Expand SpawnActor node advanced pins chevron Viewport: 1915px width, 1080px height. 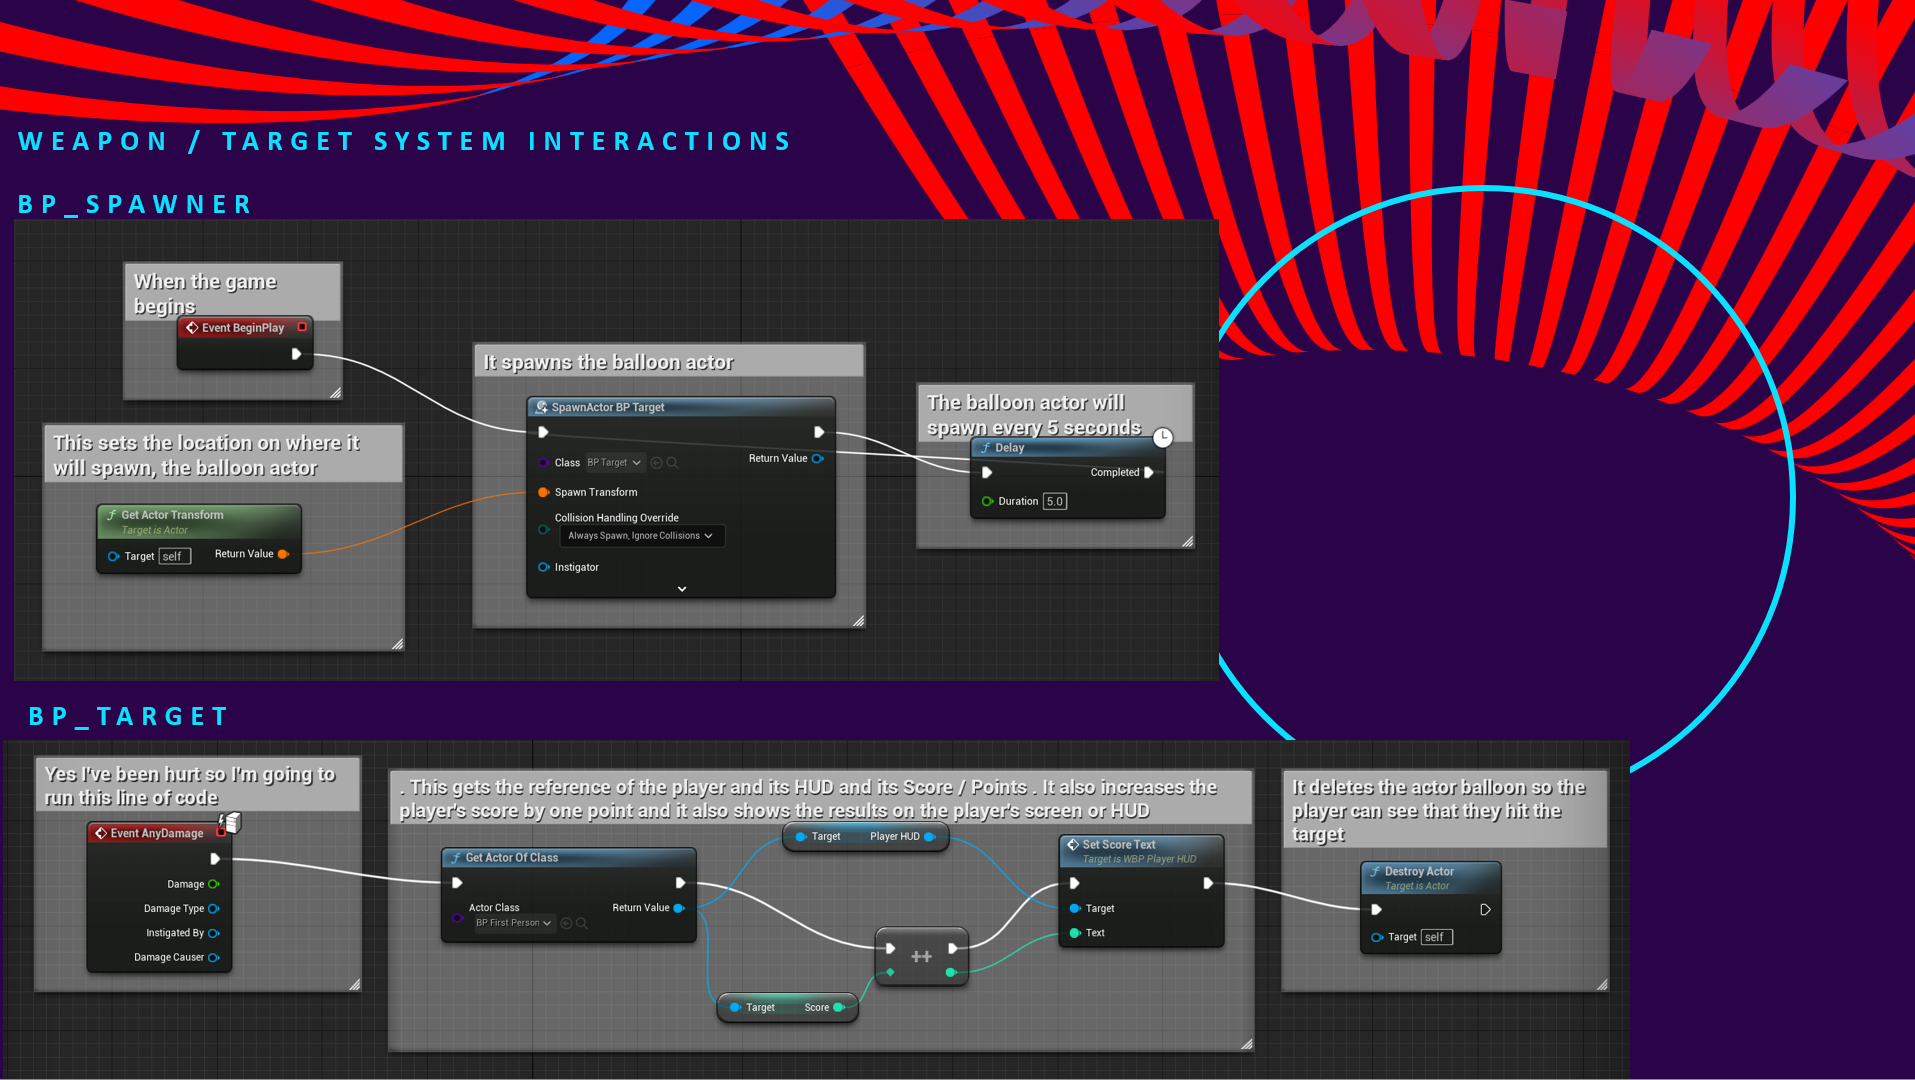click(682, 589)
